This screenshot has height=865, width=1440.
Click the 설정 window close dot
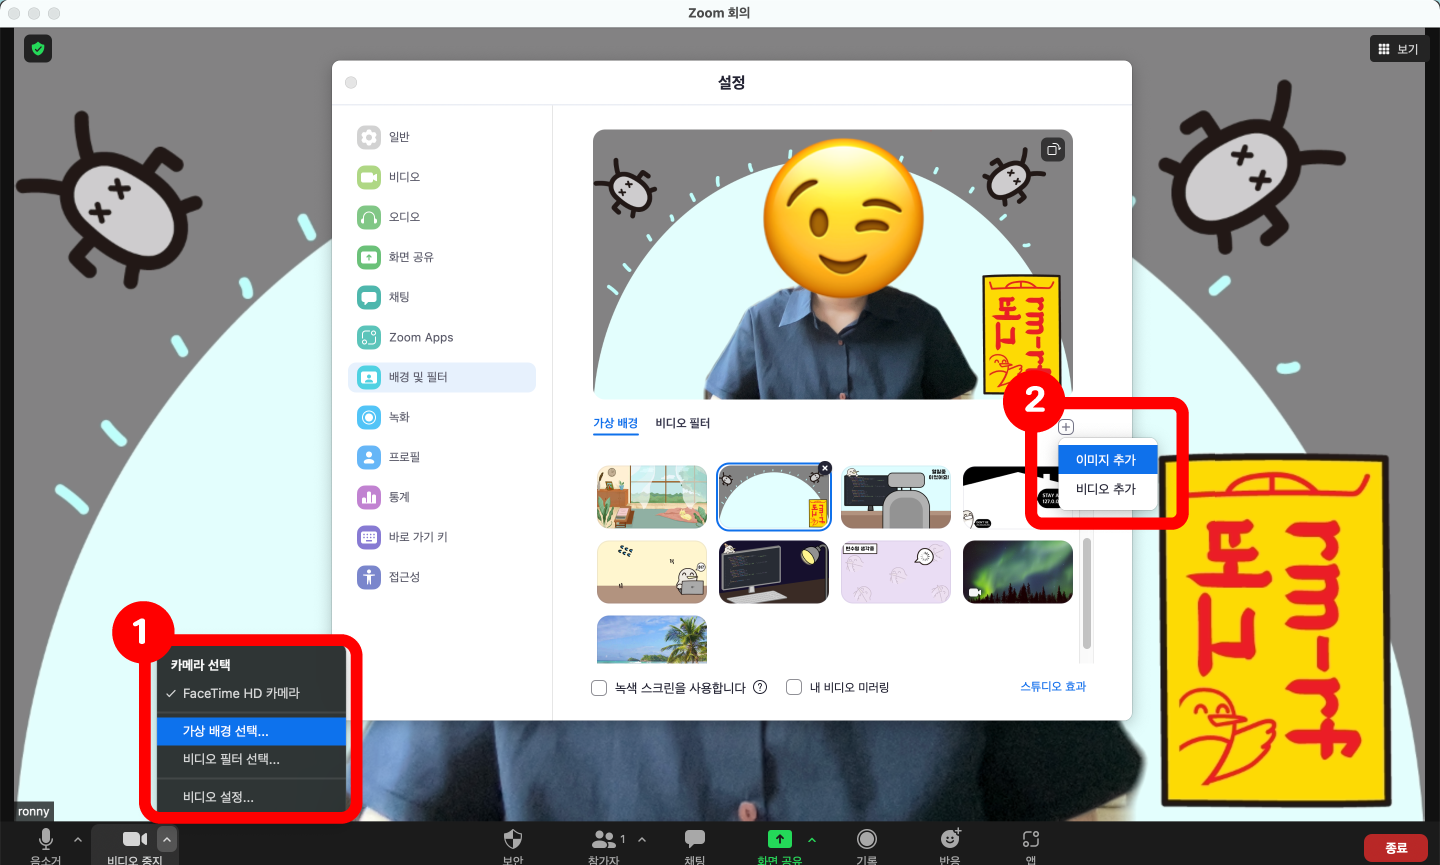351,83
